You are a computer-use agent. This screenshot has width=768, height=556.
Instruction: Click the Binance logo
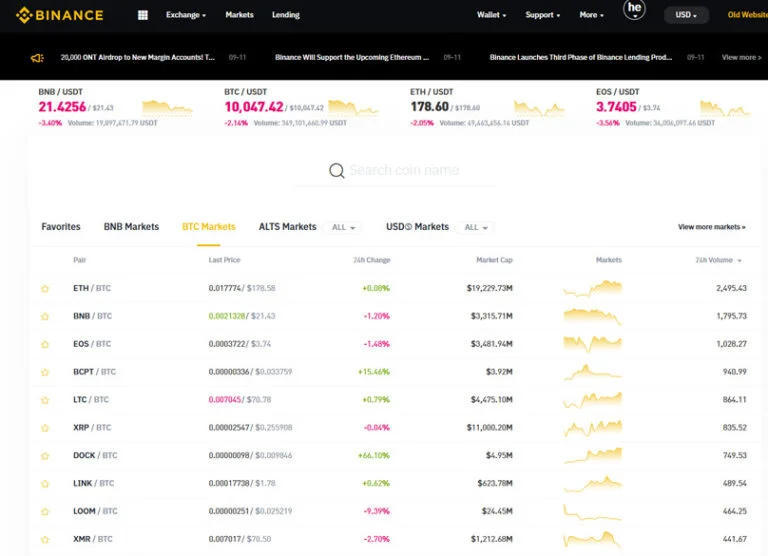click(60, 15)
